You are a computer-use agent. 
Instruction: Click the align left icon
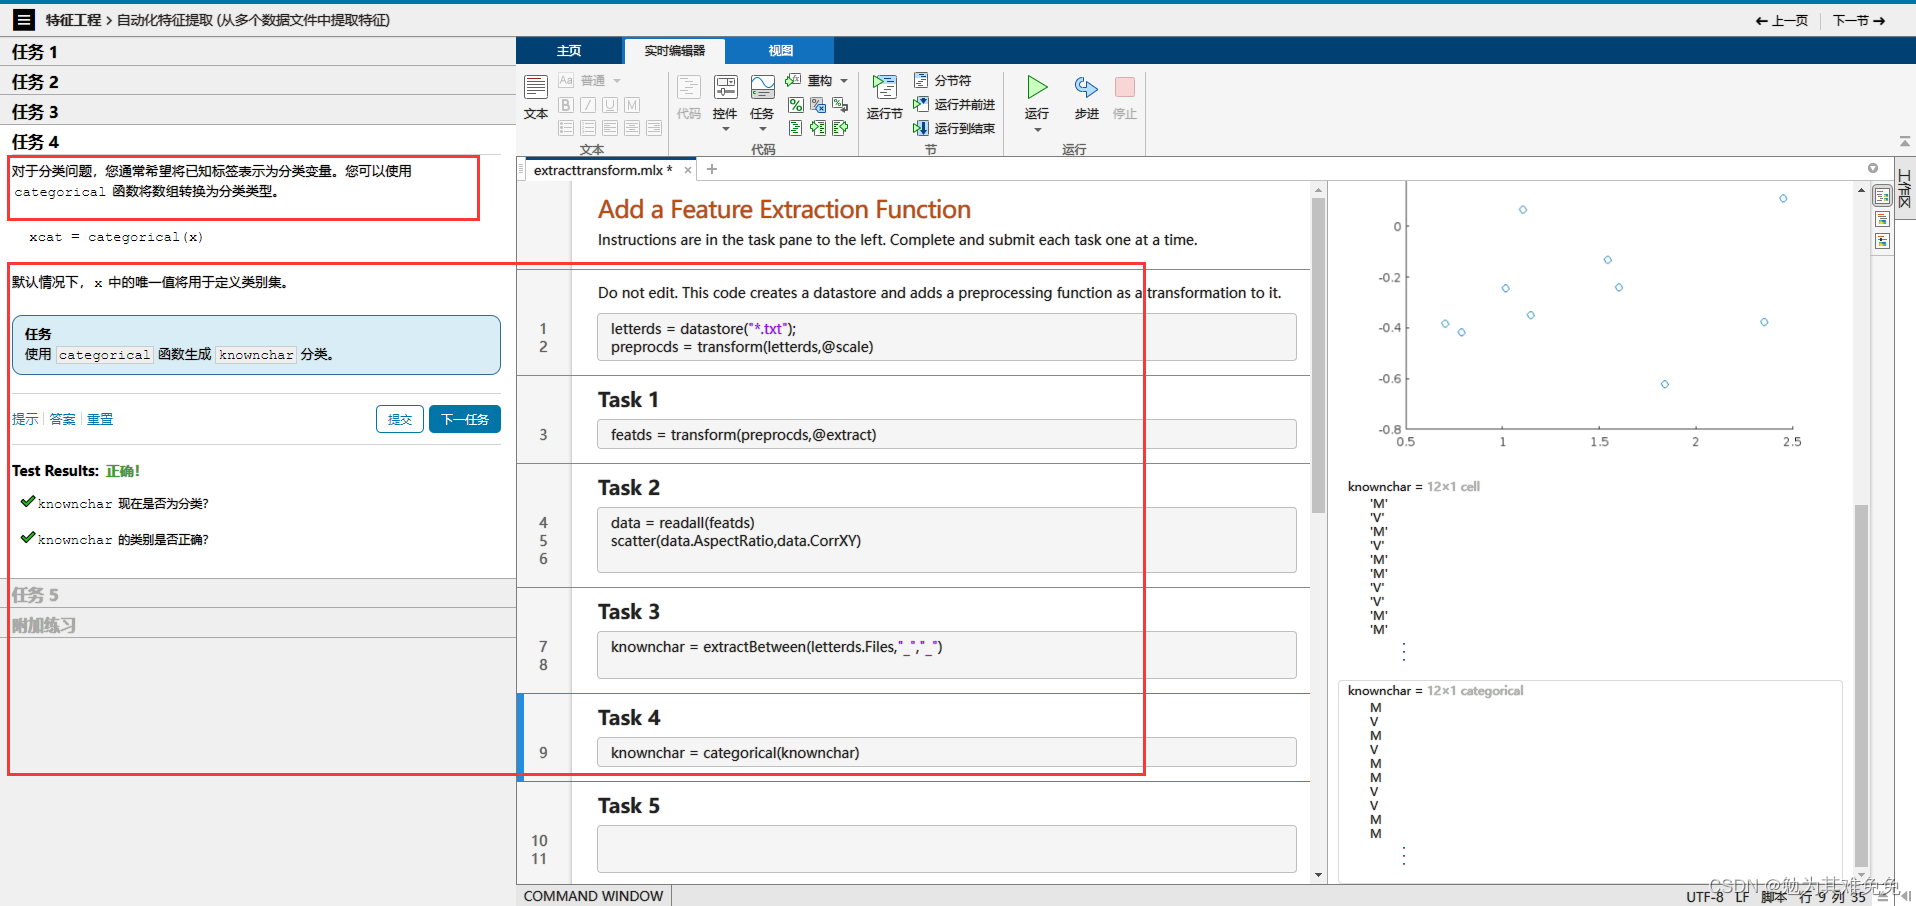pyautogui.click(x=610, y=128)
